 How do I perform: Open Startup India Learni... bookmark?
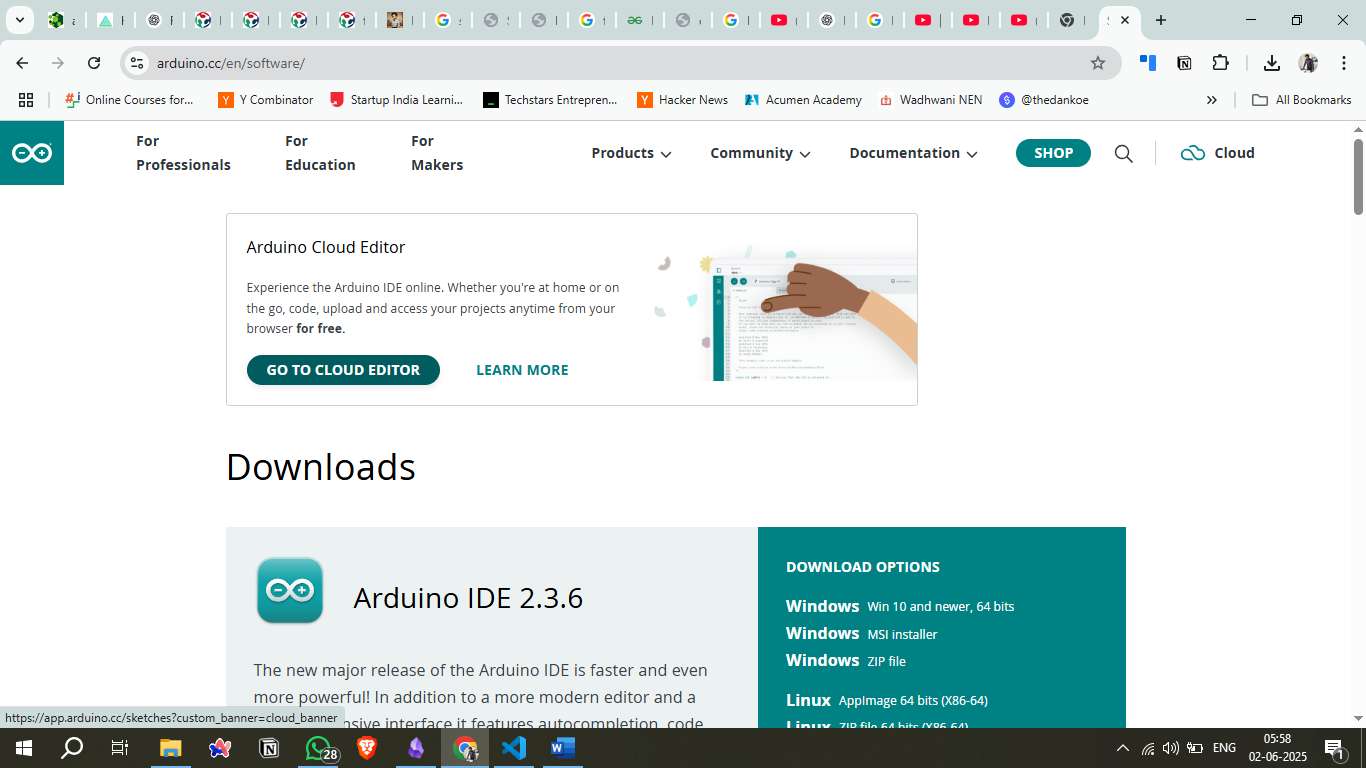397,100
